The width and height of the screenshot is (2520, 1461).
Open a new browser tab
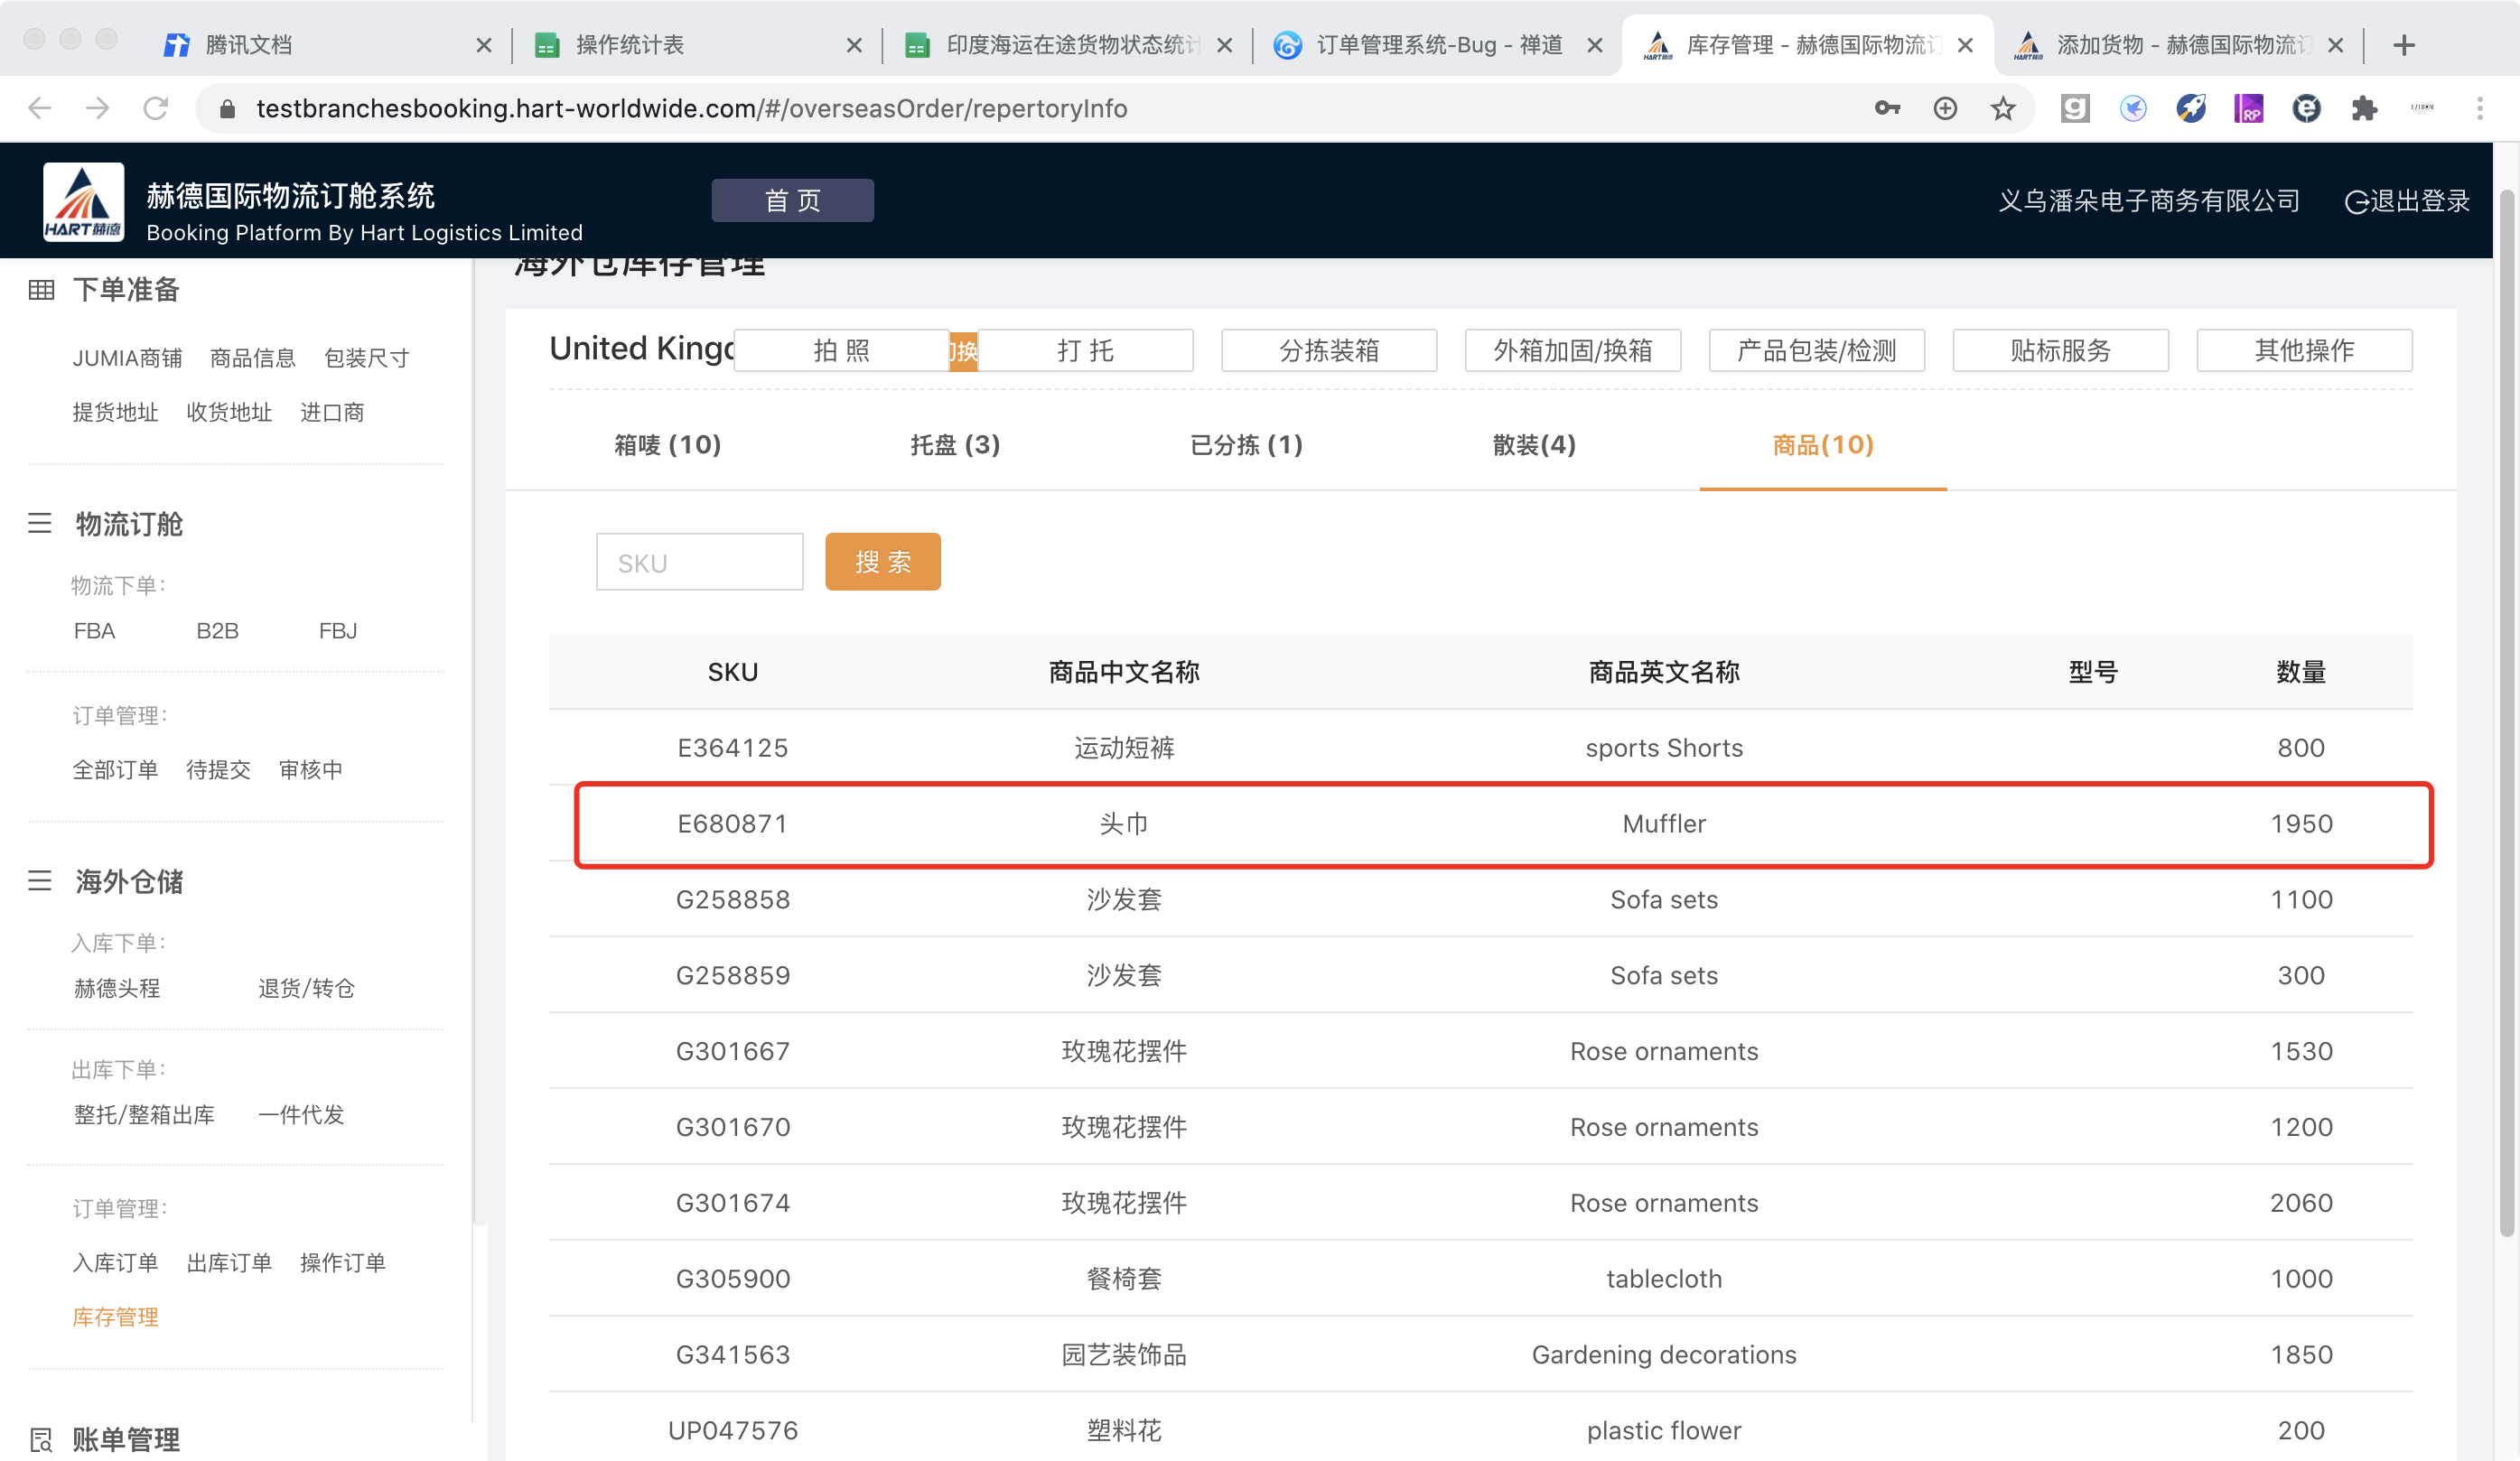coord(2404,45)
